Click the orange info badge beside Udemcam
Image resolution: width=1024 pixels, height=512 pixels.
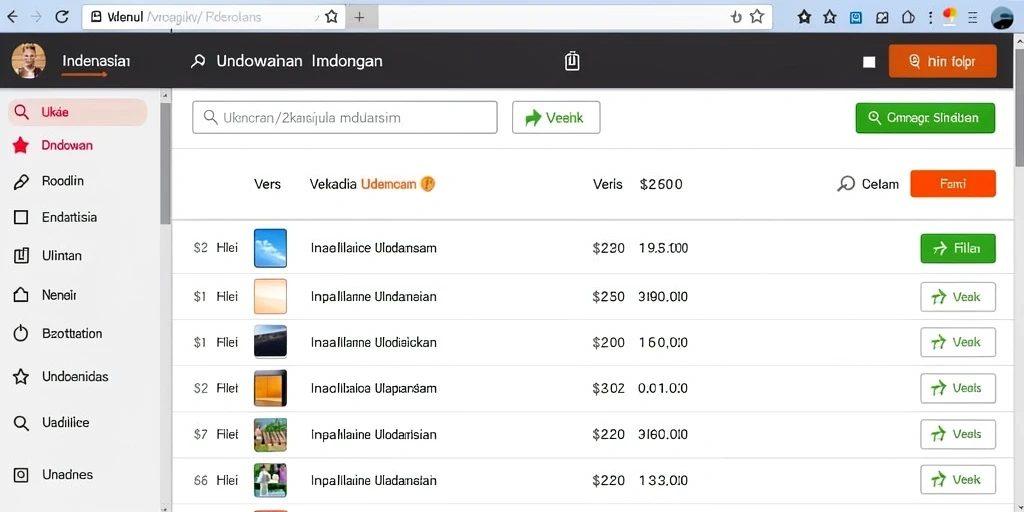coord(428,184)
